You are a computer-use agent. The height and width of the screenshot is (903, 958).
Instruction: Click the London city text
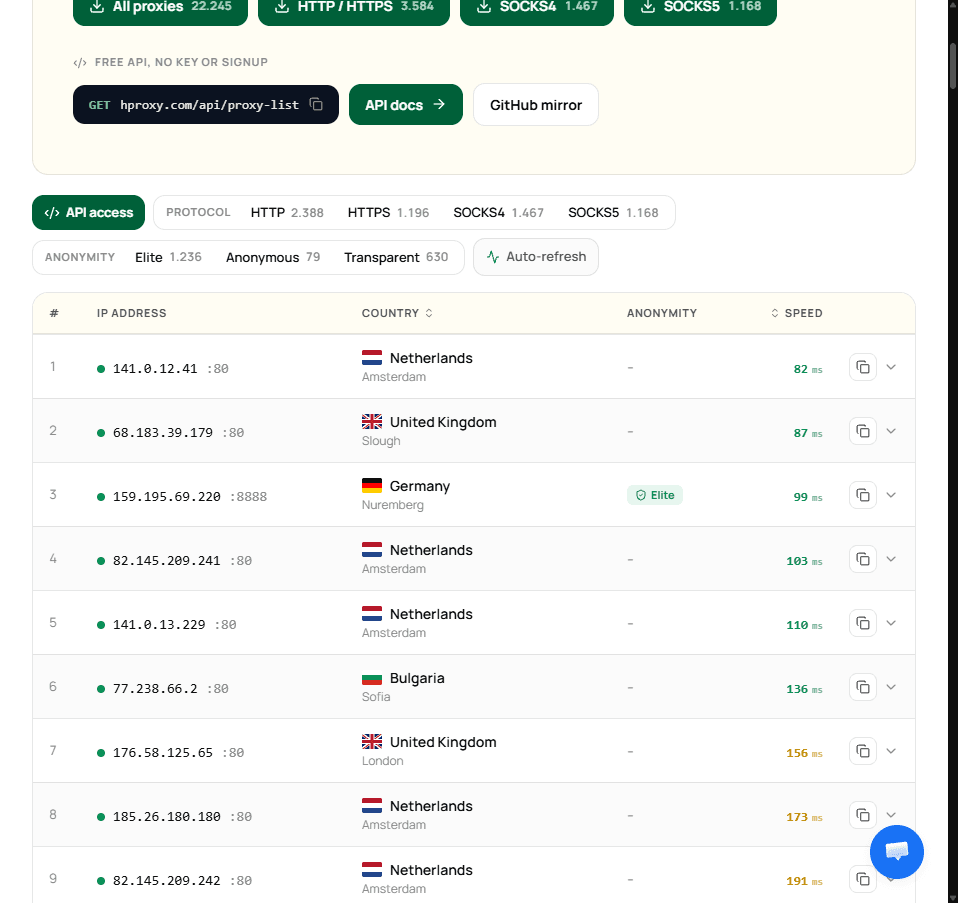click(382, 761)
